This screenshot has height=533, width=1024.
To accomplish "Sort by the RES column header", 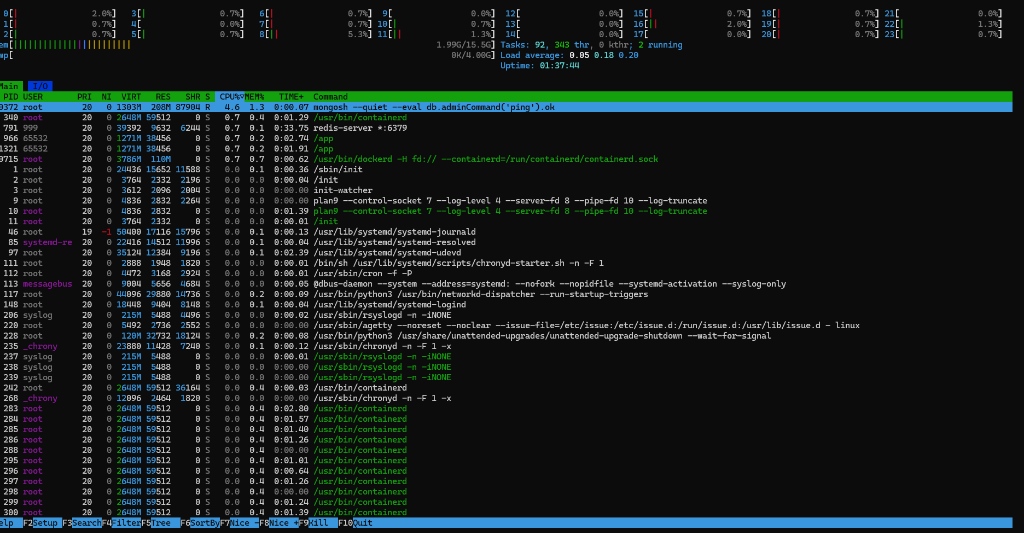I will (163, 97).
